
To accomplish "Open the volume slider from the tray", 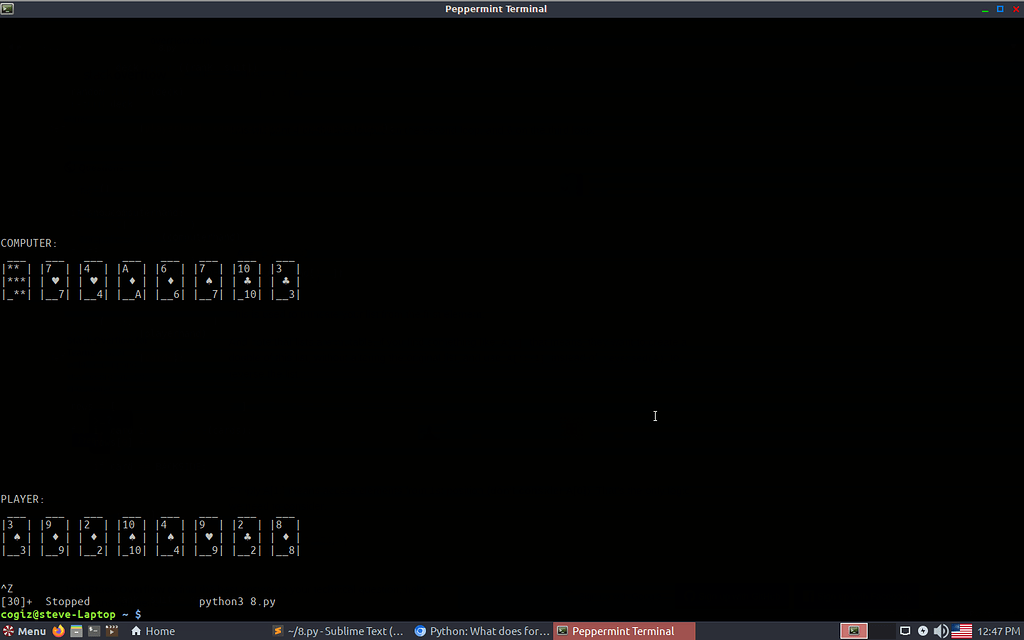I will click(940, 631).
